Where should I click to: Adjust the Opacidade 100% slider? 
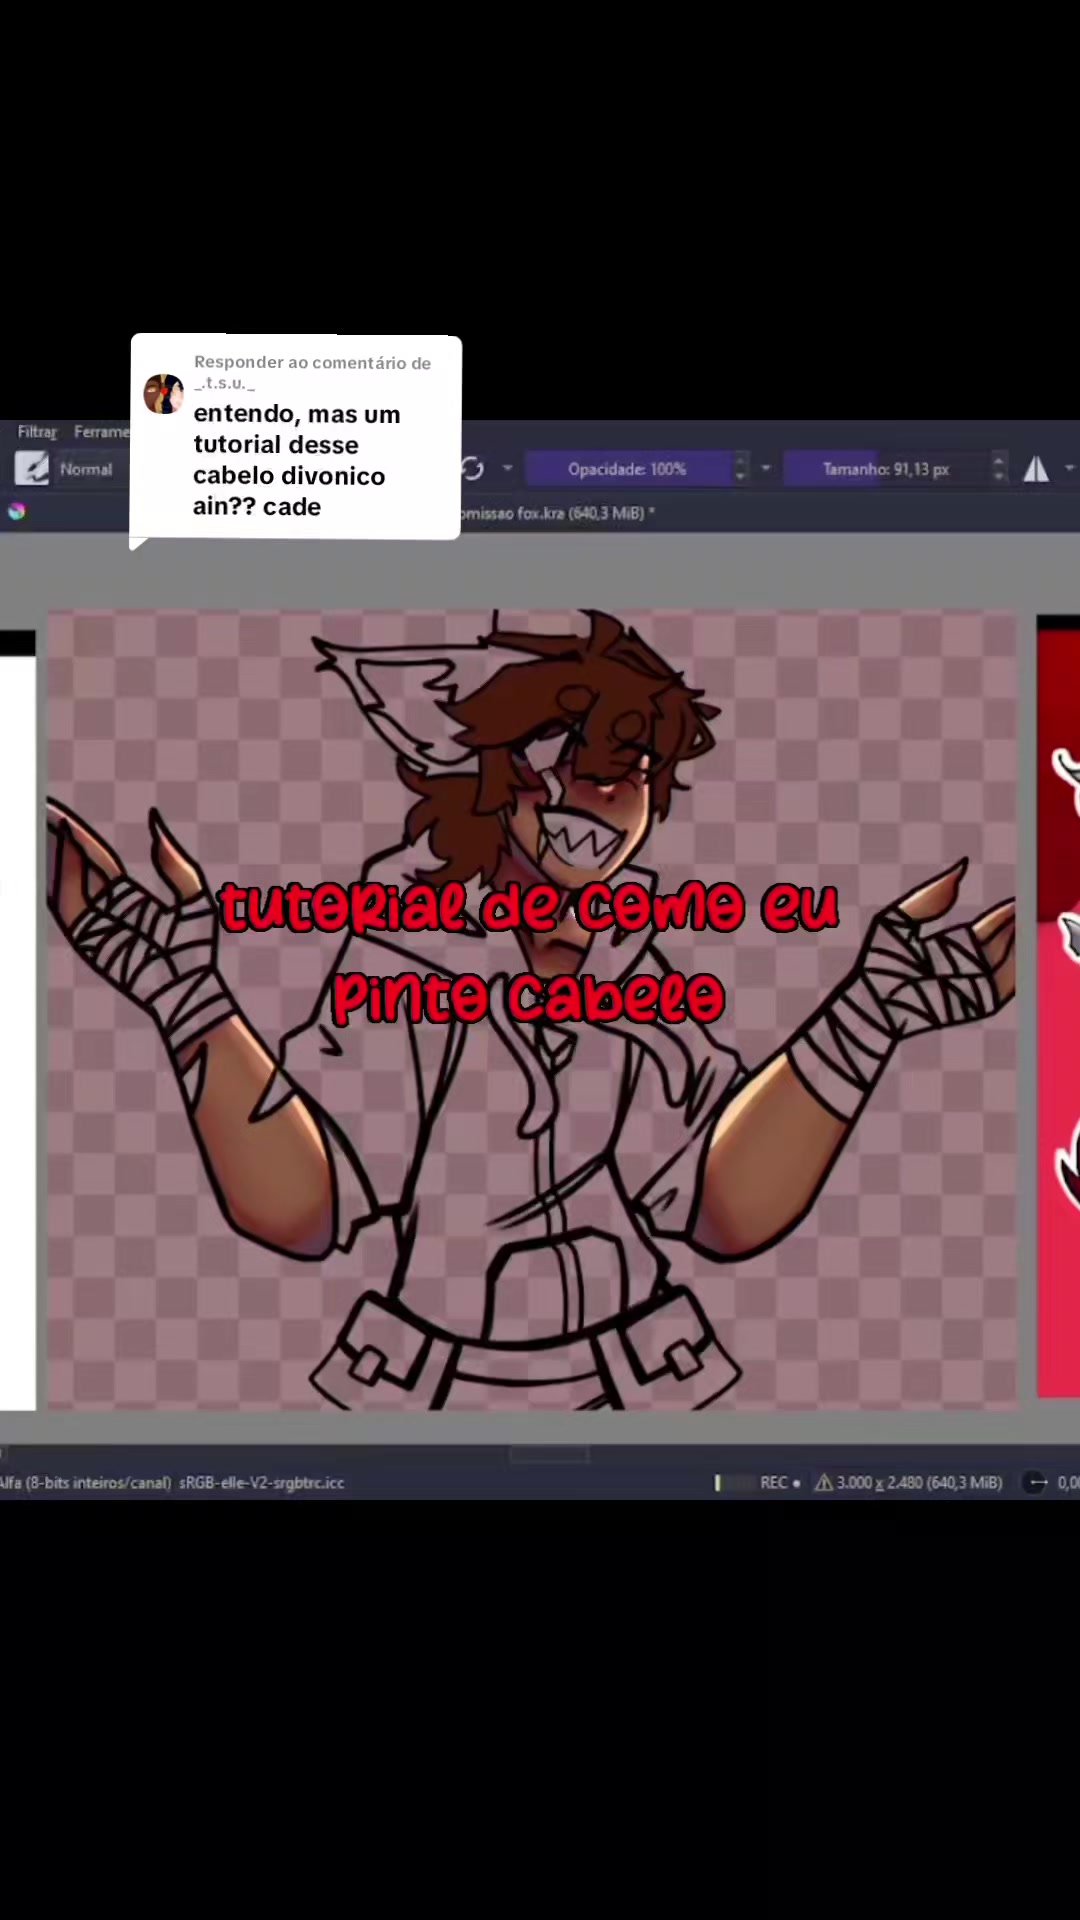(628, 468)
